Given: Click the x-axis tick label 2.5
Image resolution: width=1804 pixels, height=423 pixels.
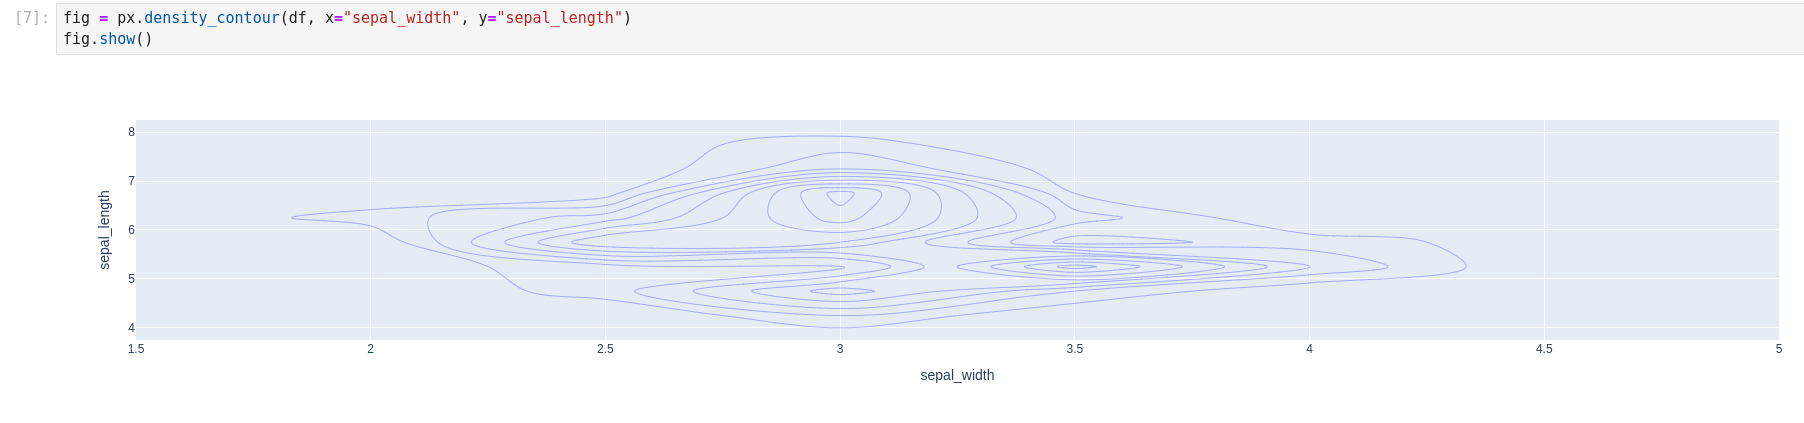Looking at the screenshot, I should point(605,349).
